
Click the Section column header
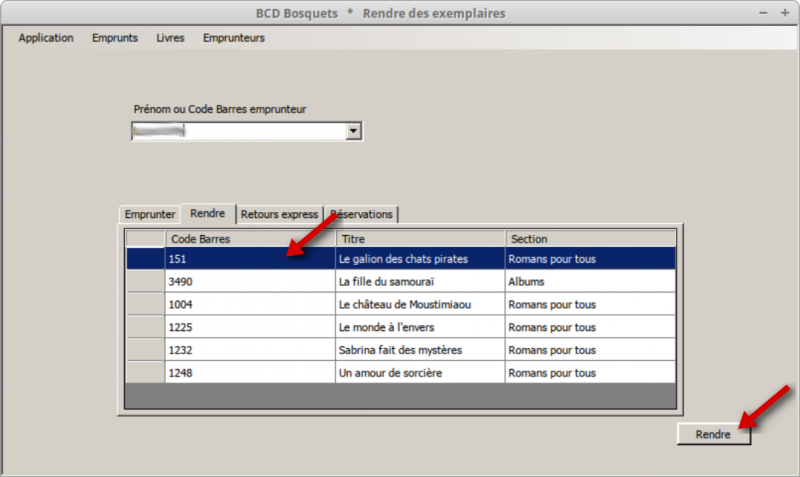tap(590, 239)
